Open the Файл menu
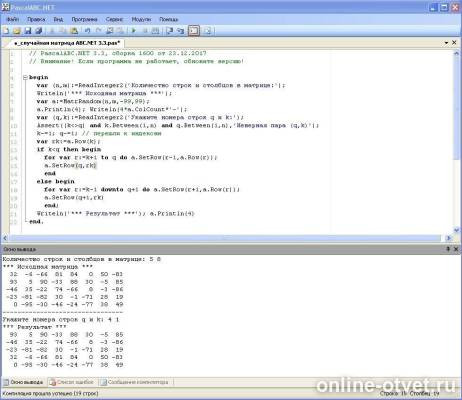The height and width of the screenshot is (400, 462). tap(13, 19)
